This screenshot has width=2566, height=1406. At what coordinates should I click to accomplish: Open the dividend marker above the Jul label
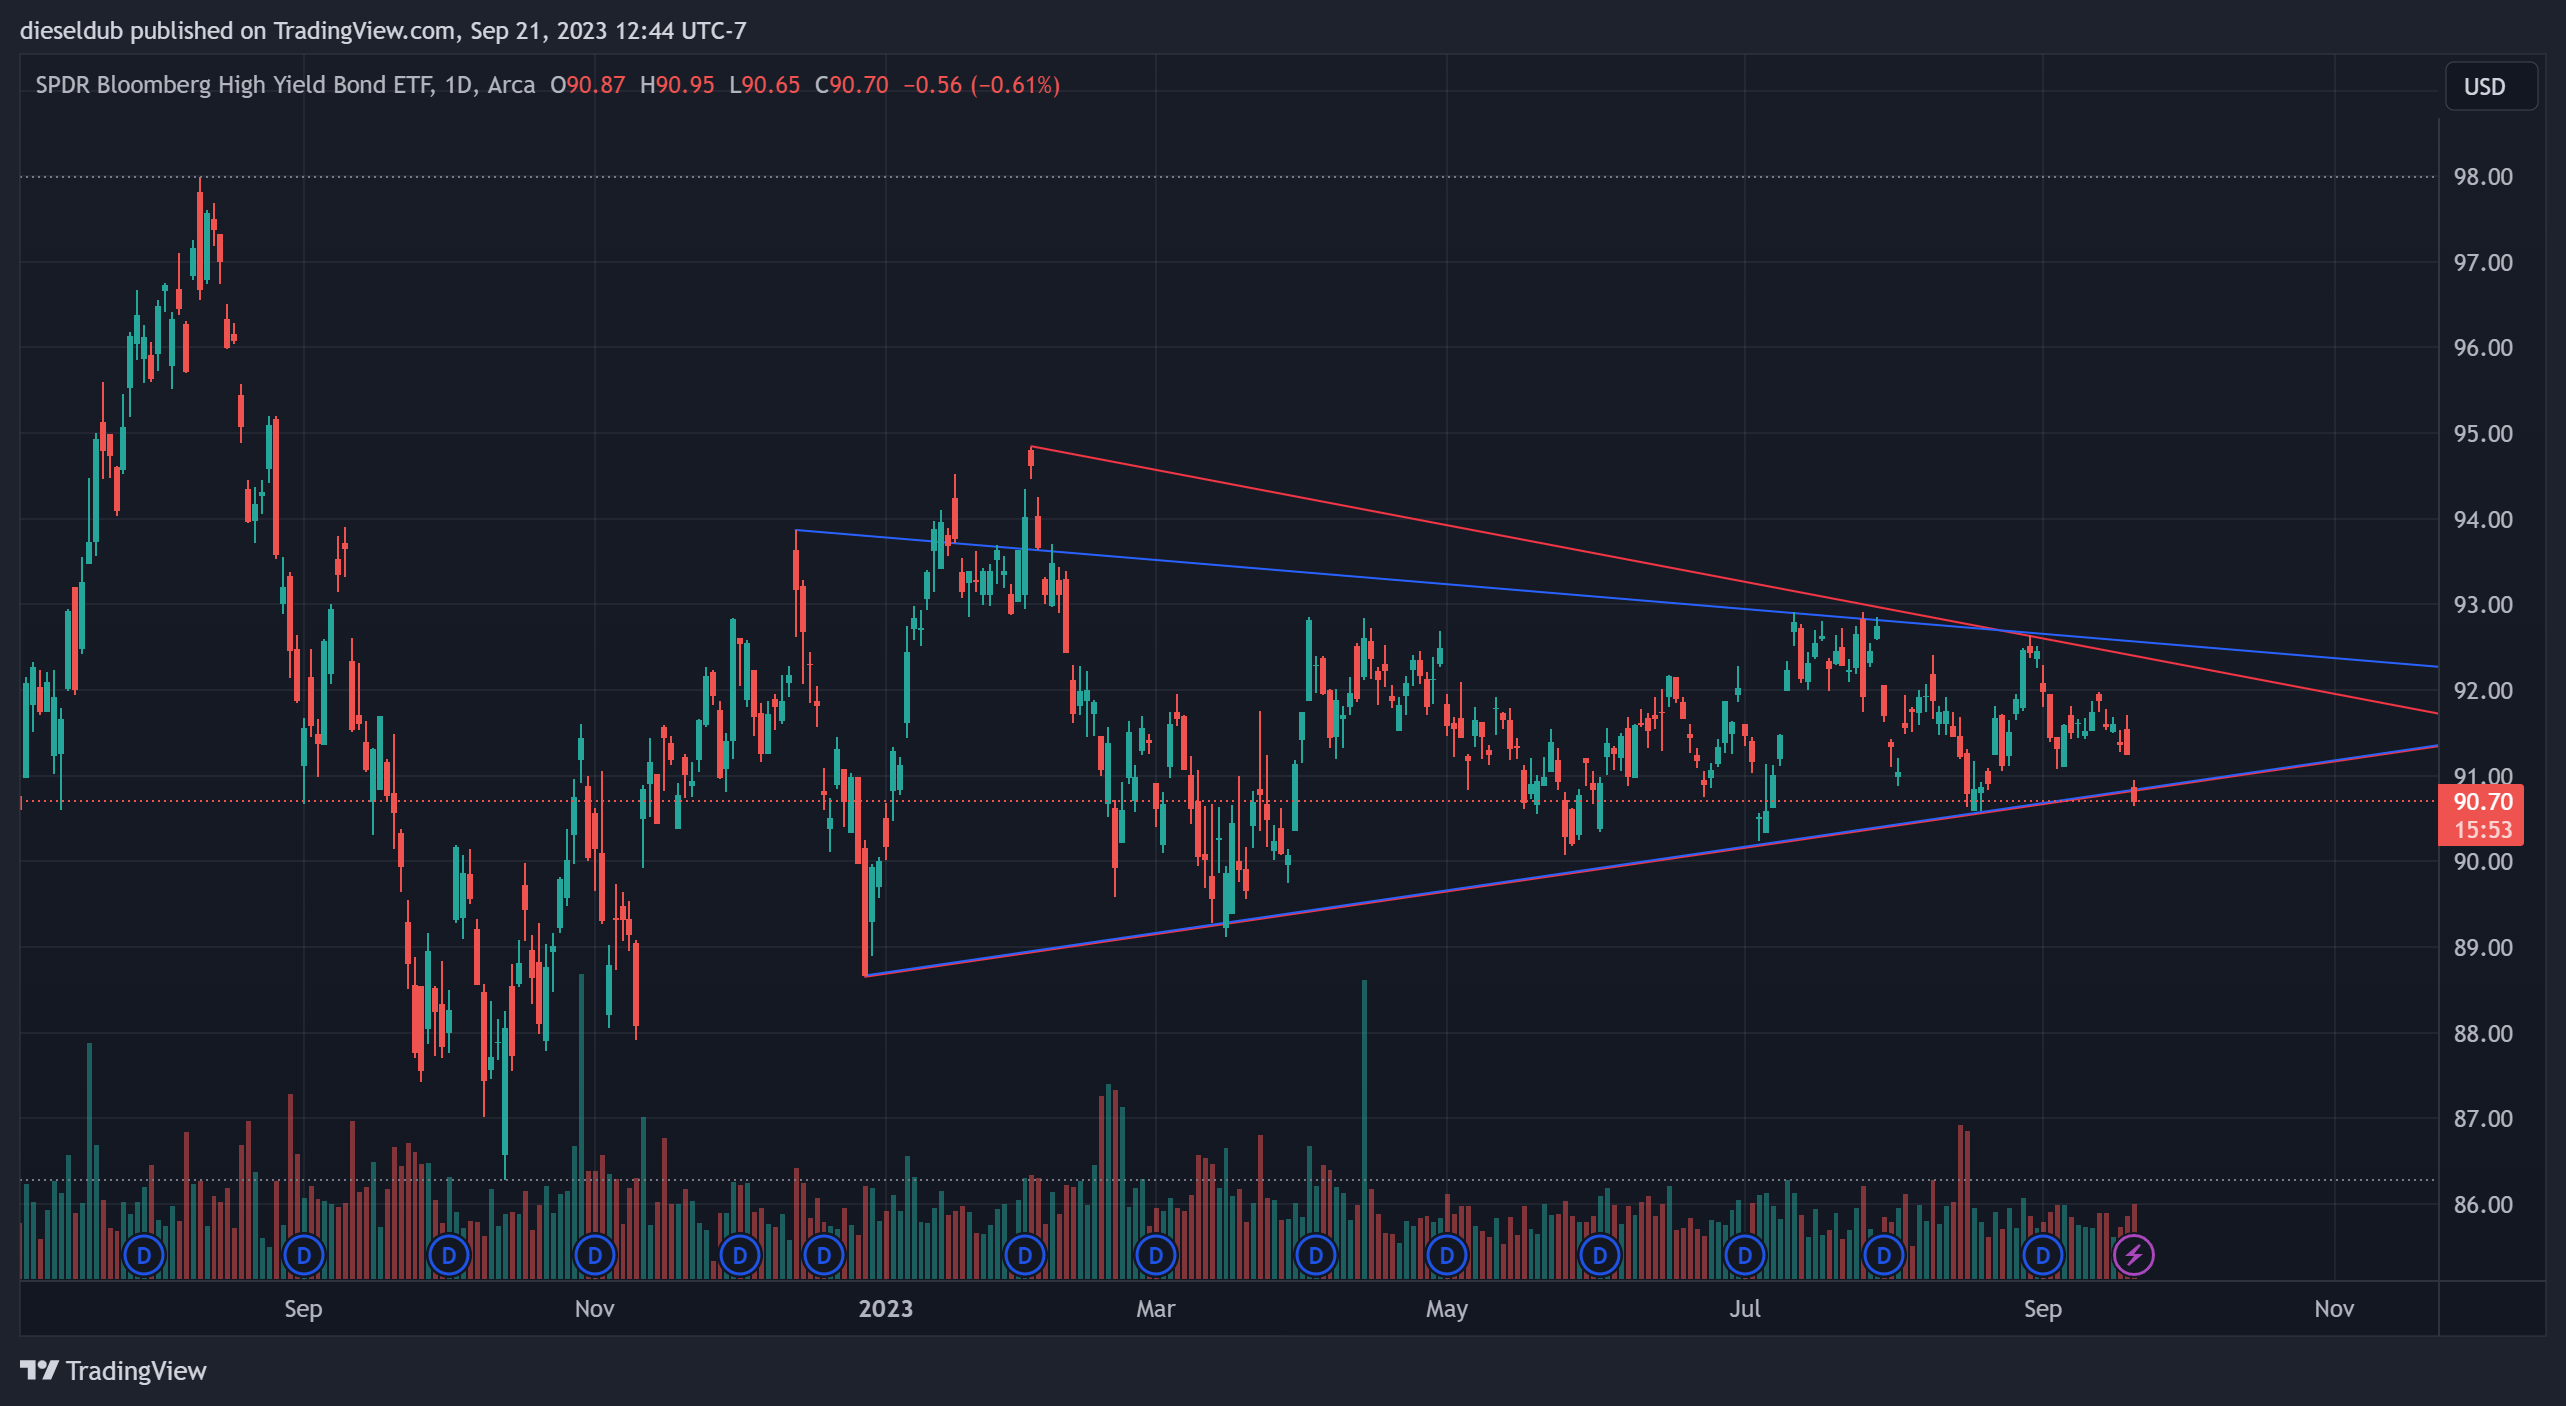coord(1745,1255)
